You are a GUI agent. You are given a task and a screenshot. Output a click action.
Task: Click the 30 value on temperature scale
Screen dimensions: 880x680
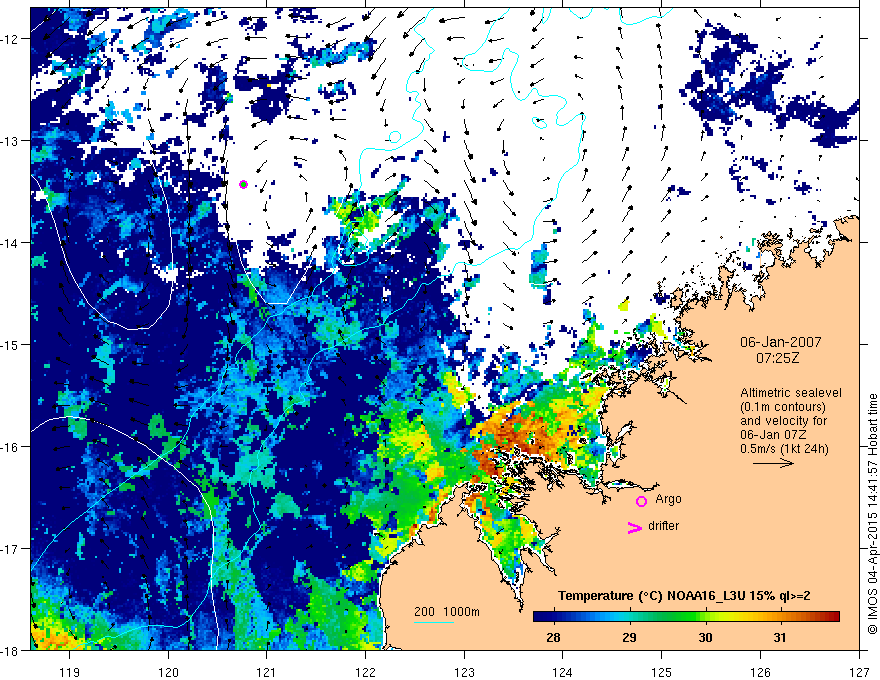click(705, 637)
